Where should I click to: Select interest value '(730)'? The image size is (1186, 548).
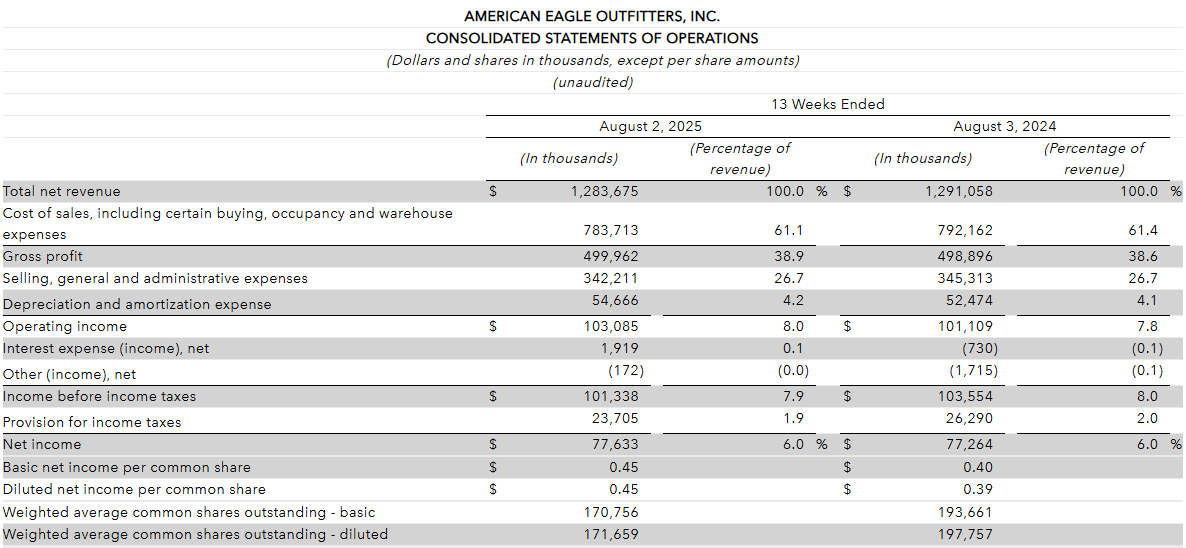pos(979,348)
